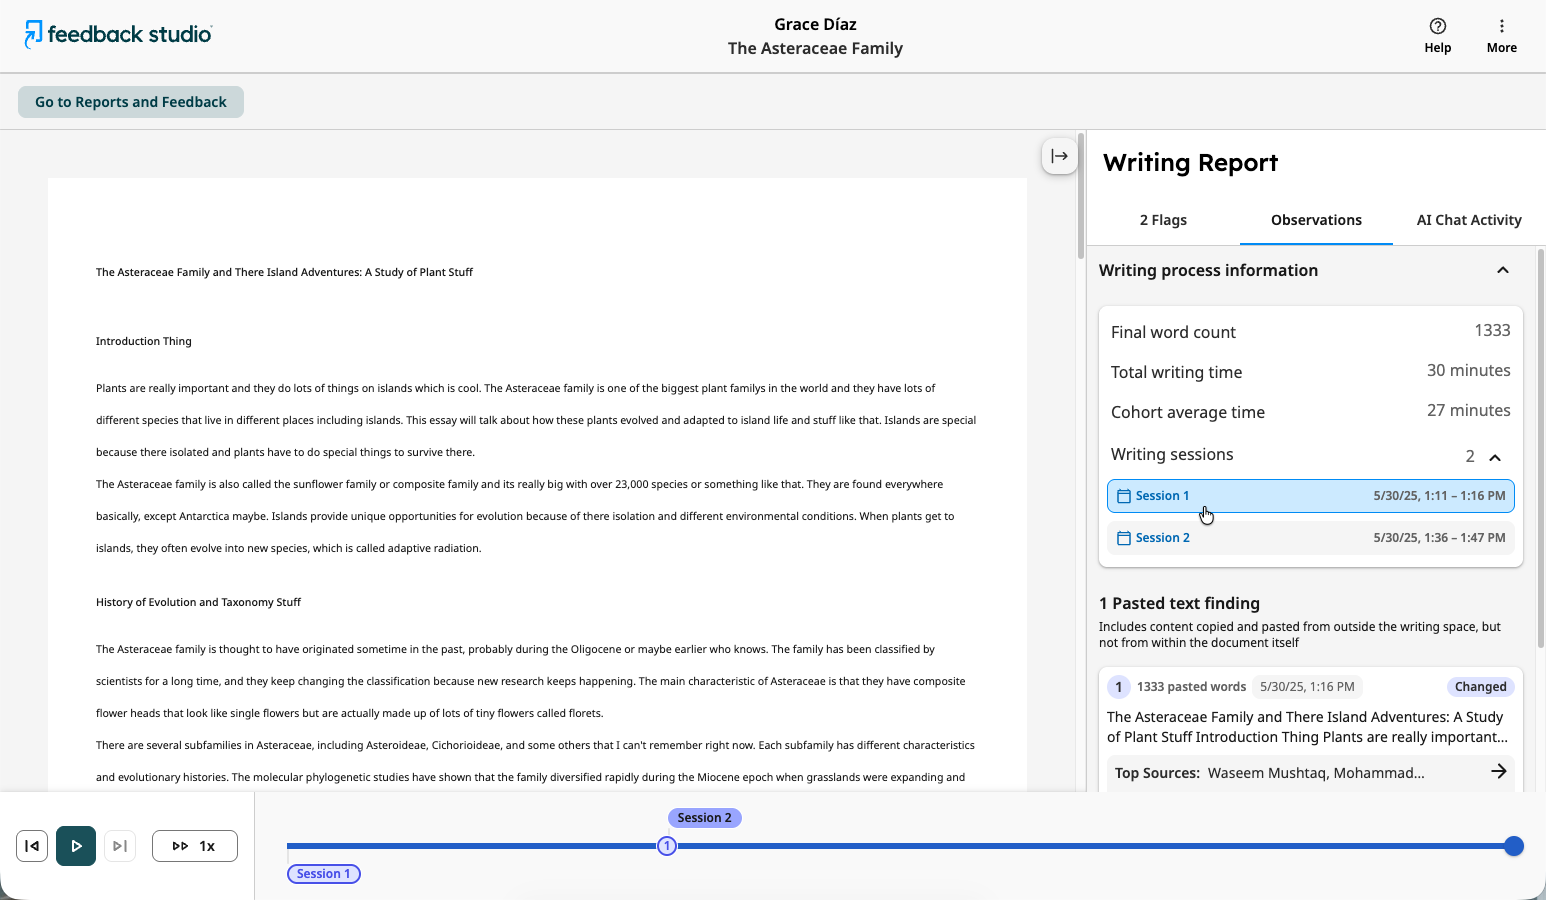
Task: Click the timeline end slider handle
Action: coord(1514,846)
